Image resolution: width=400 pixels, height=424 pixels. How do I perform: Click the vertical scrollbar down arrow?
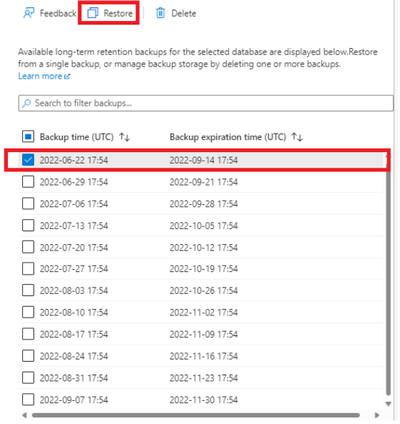388,404
